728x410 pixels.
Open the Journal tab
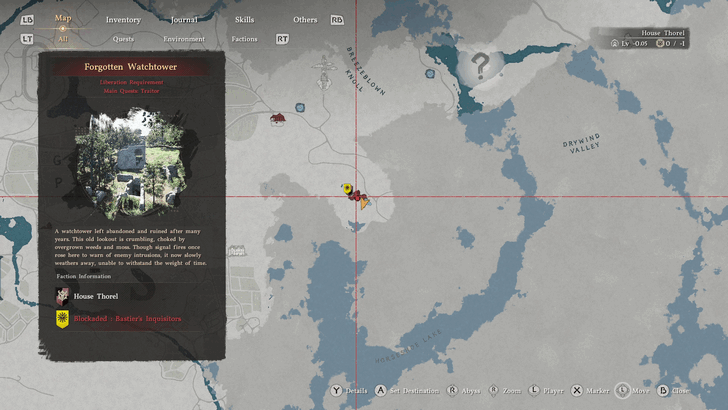[184, 20]
